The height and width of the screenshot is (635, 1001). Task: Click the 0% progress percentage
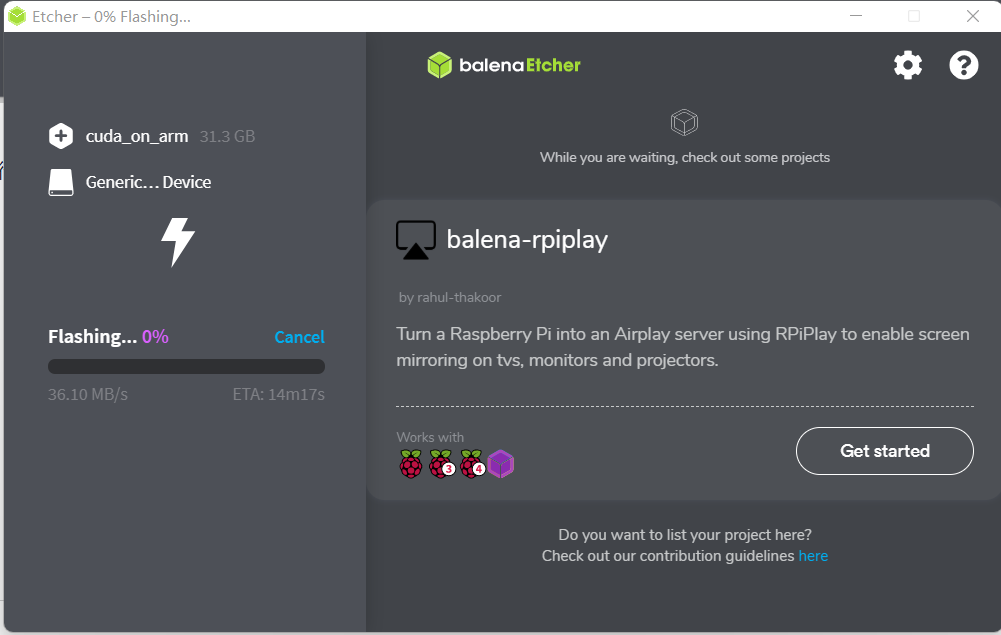pos(155,336)
